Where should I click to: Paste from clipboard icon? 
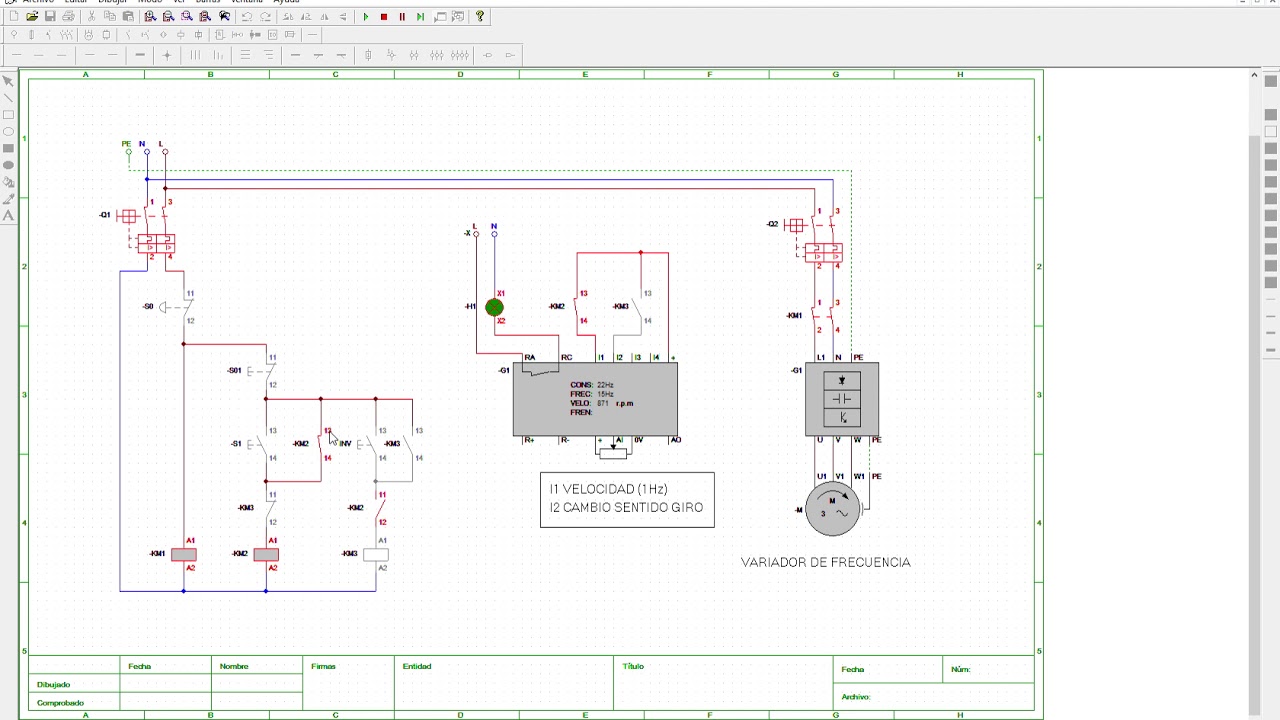(128, 16)
